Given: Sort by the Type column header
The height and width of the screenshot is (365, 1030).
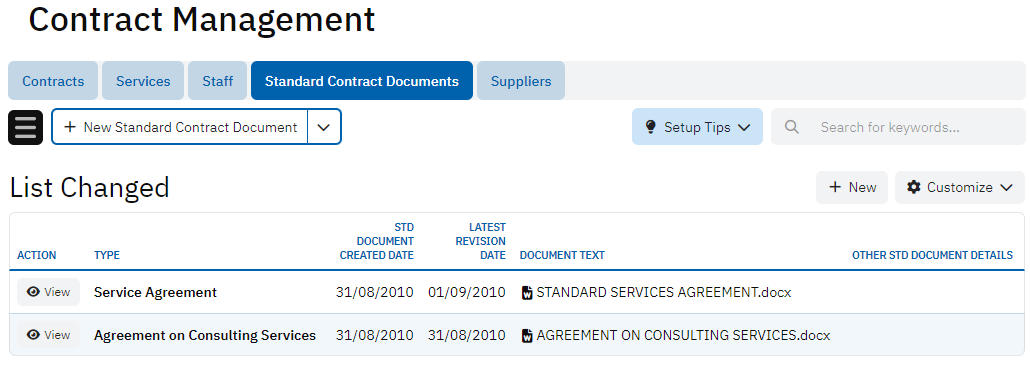Looking at the screenshot, I should pos(107,255).
